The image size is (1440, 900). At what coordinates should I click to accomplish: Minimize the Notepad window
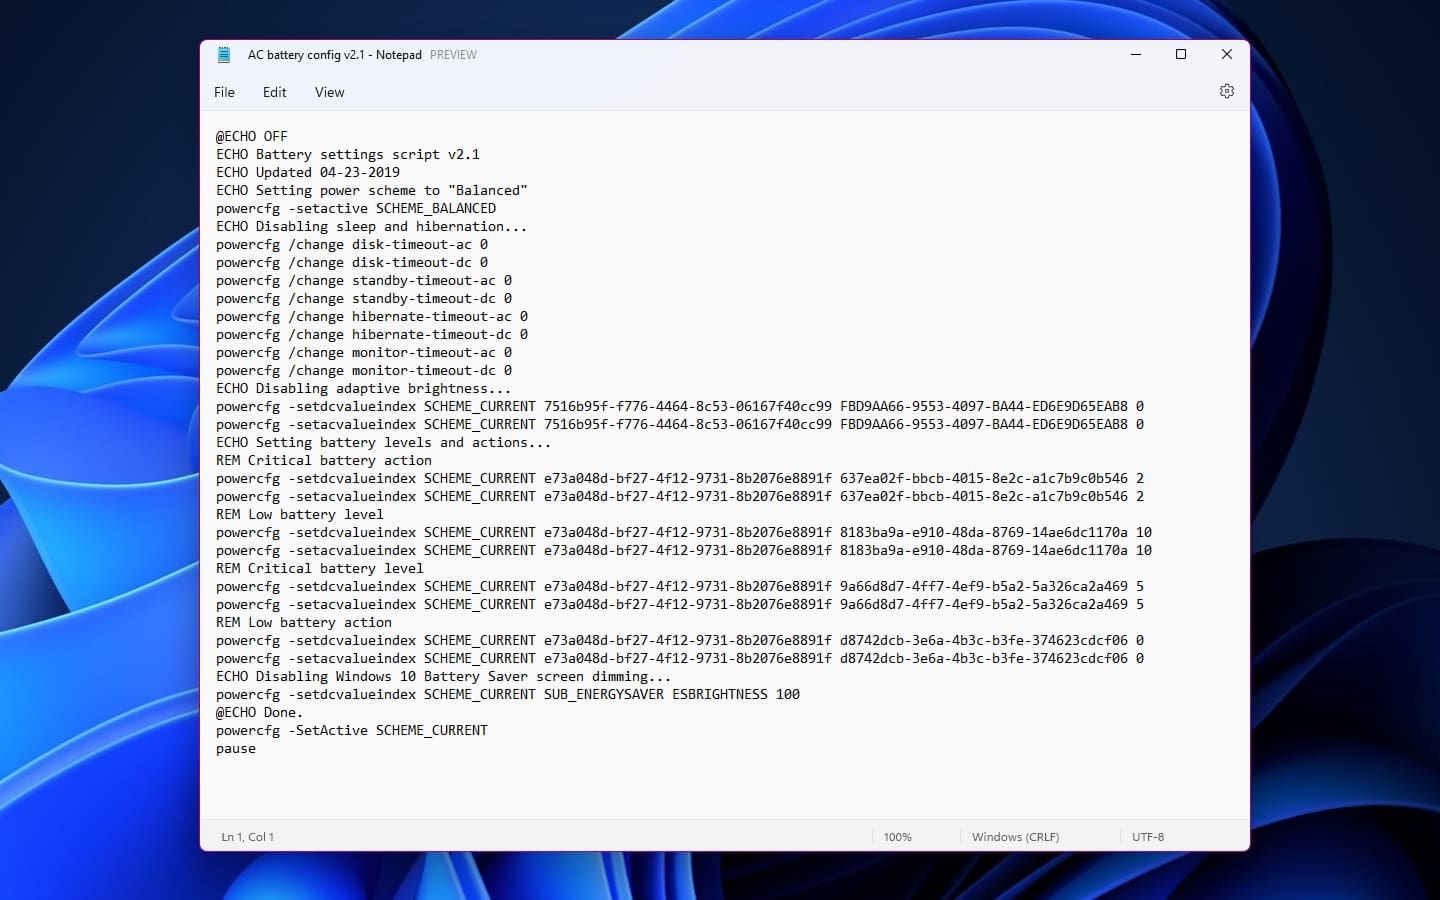pyautogui.click(x=1135, y=54)
